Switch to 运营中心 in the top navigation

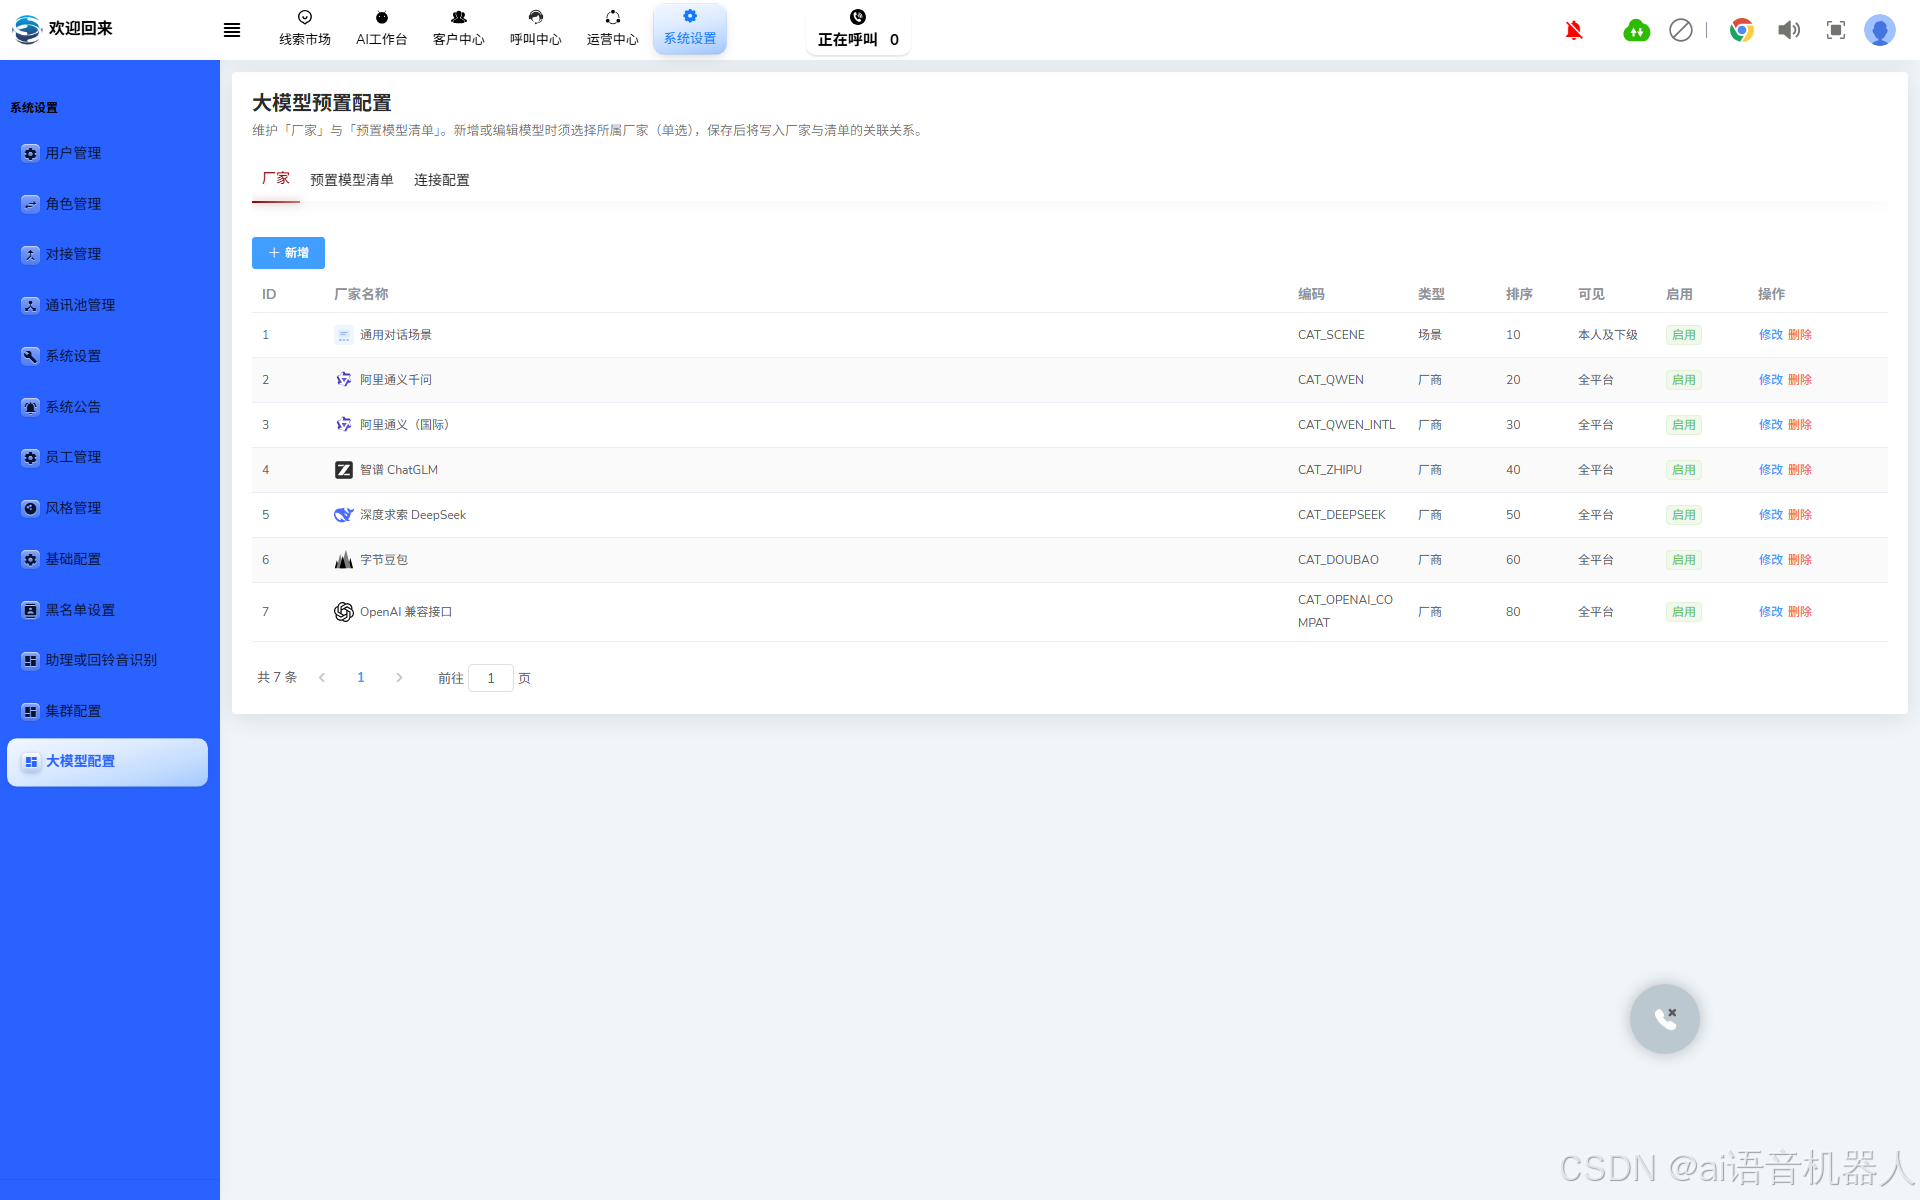point(613,28)
